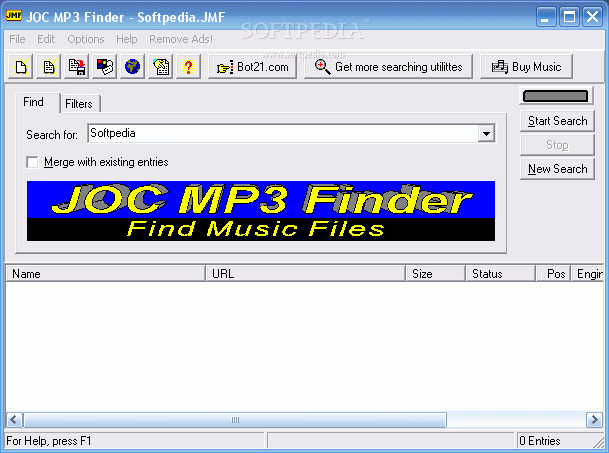
Task: Click the Start Search button
Action: tap(557, 121)
